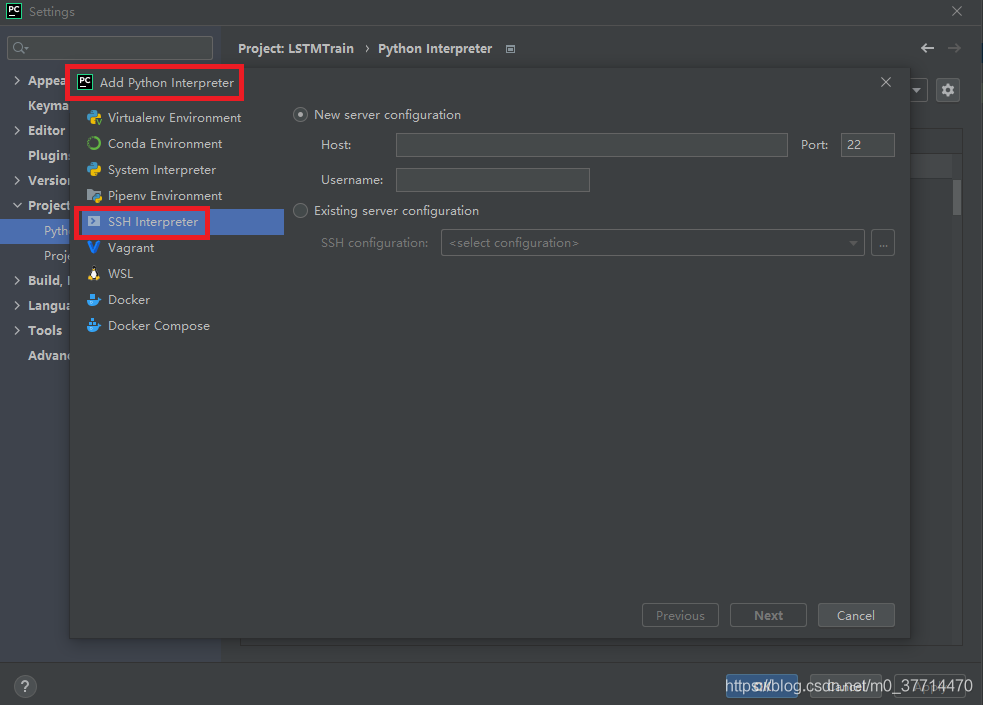Click the Docker whale icon
Viewport: 983px width, 705px height.
coord(94,300)
